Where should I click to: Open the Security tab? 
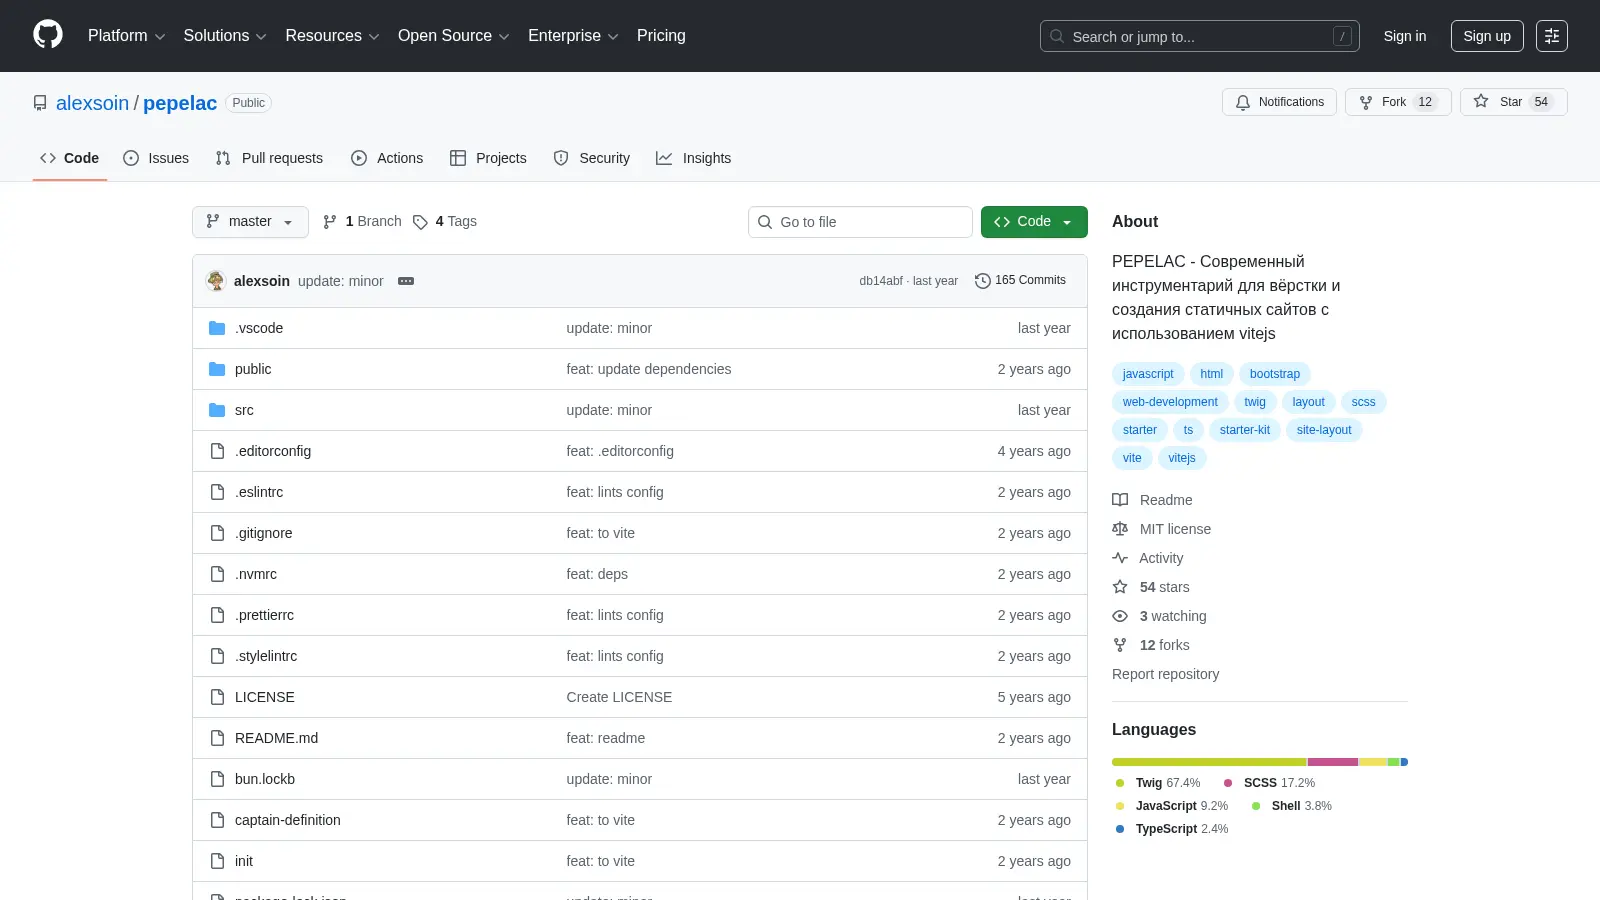[x=592, y=158]
